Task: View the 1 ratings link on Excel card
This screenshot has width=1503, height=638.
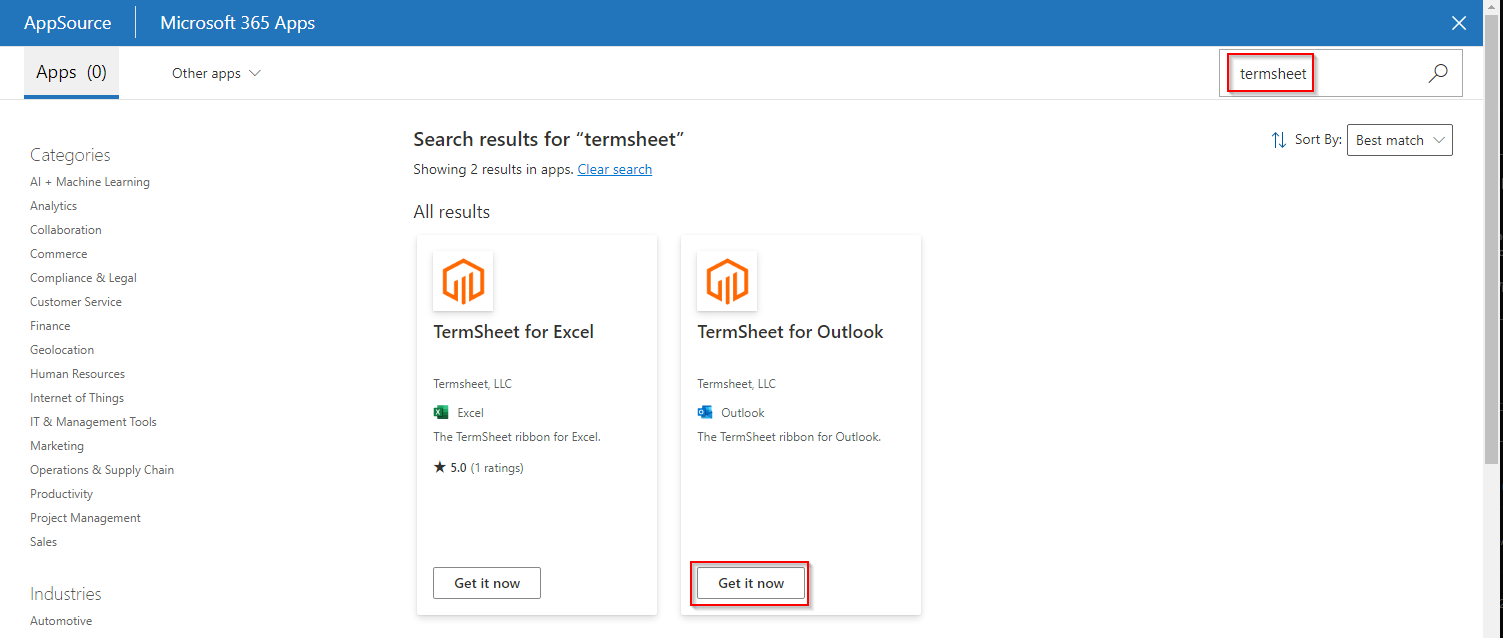Action: [497, 467]
